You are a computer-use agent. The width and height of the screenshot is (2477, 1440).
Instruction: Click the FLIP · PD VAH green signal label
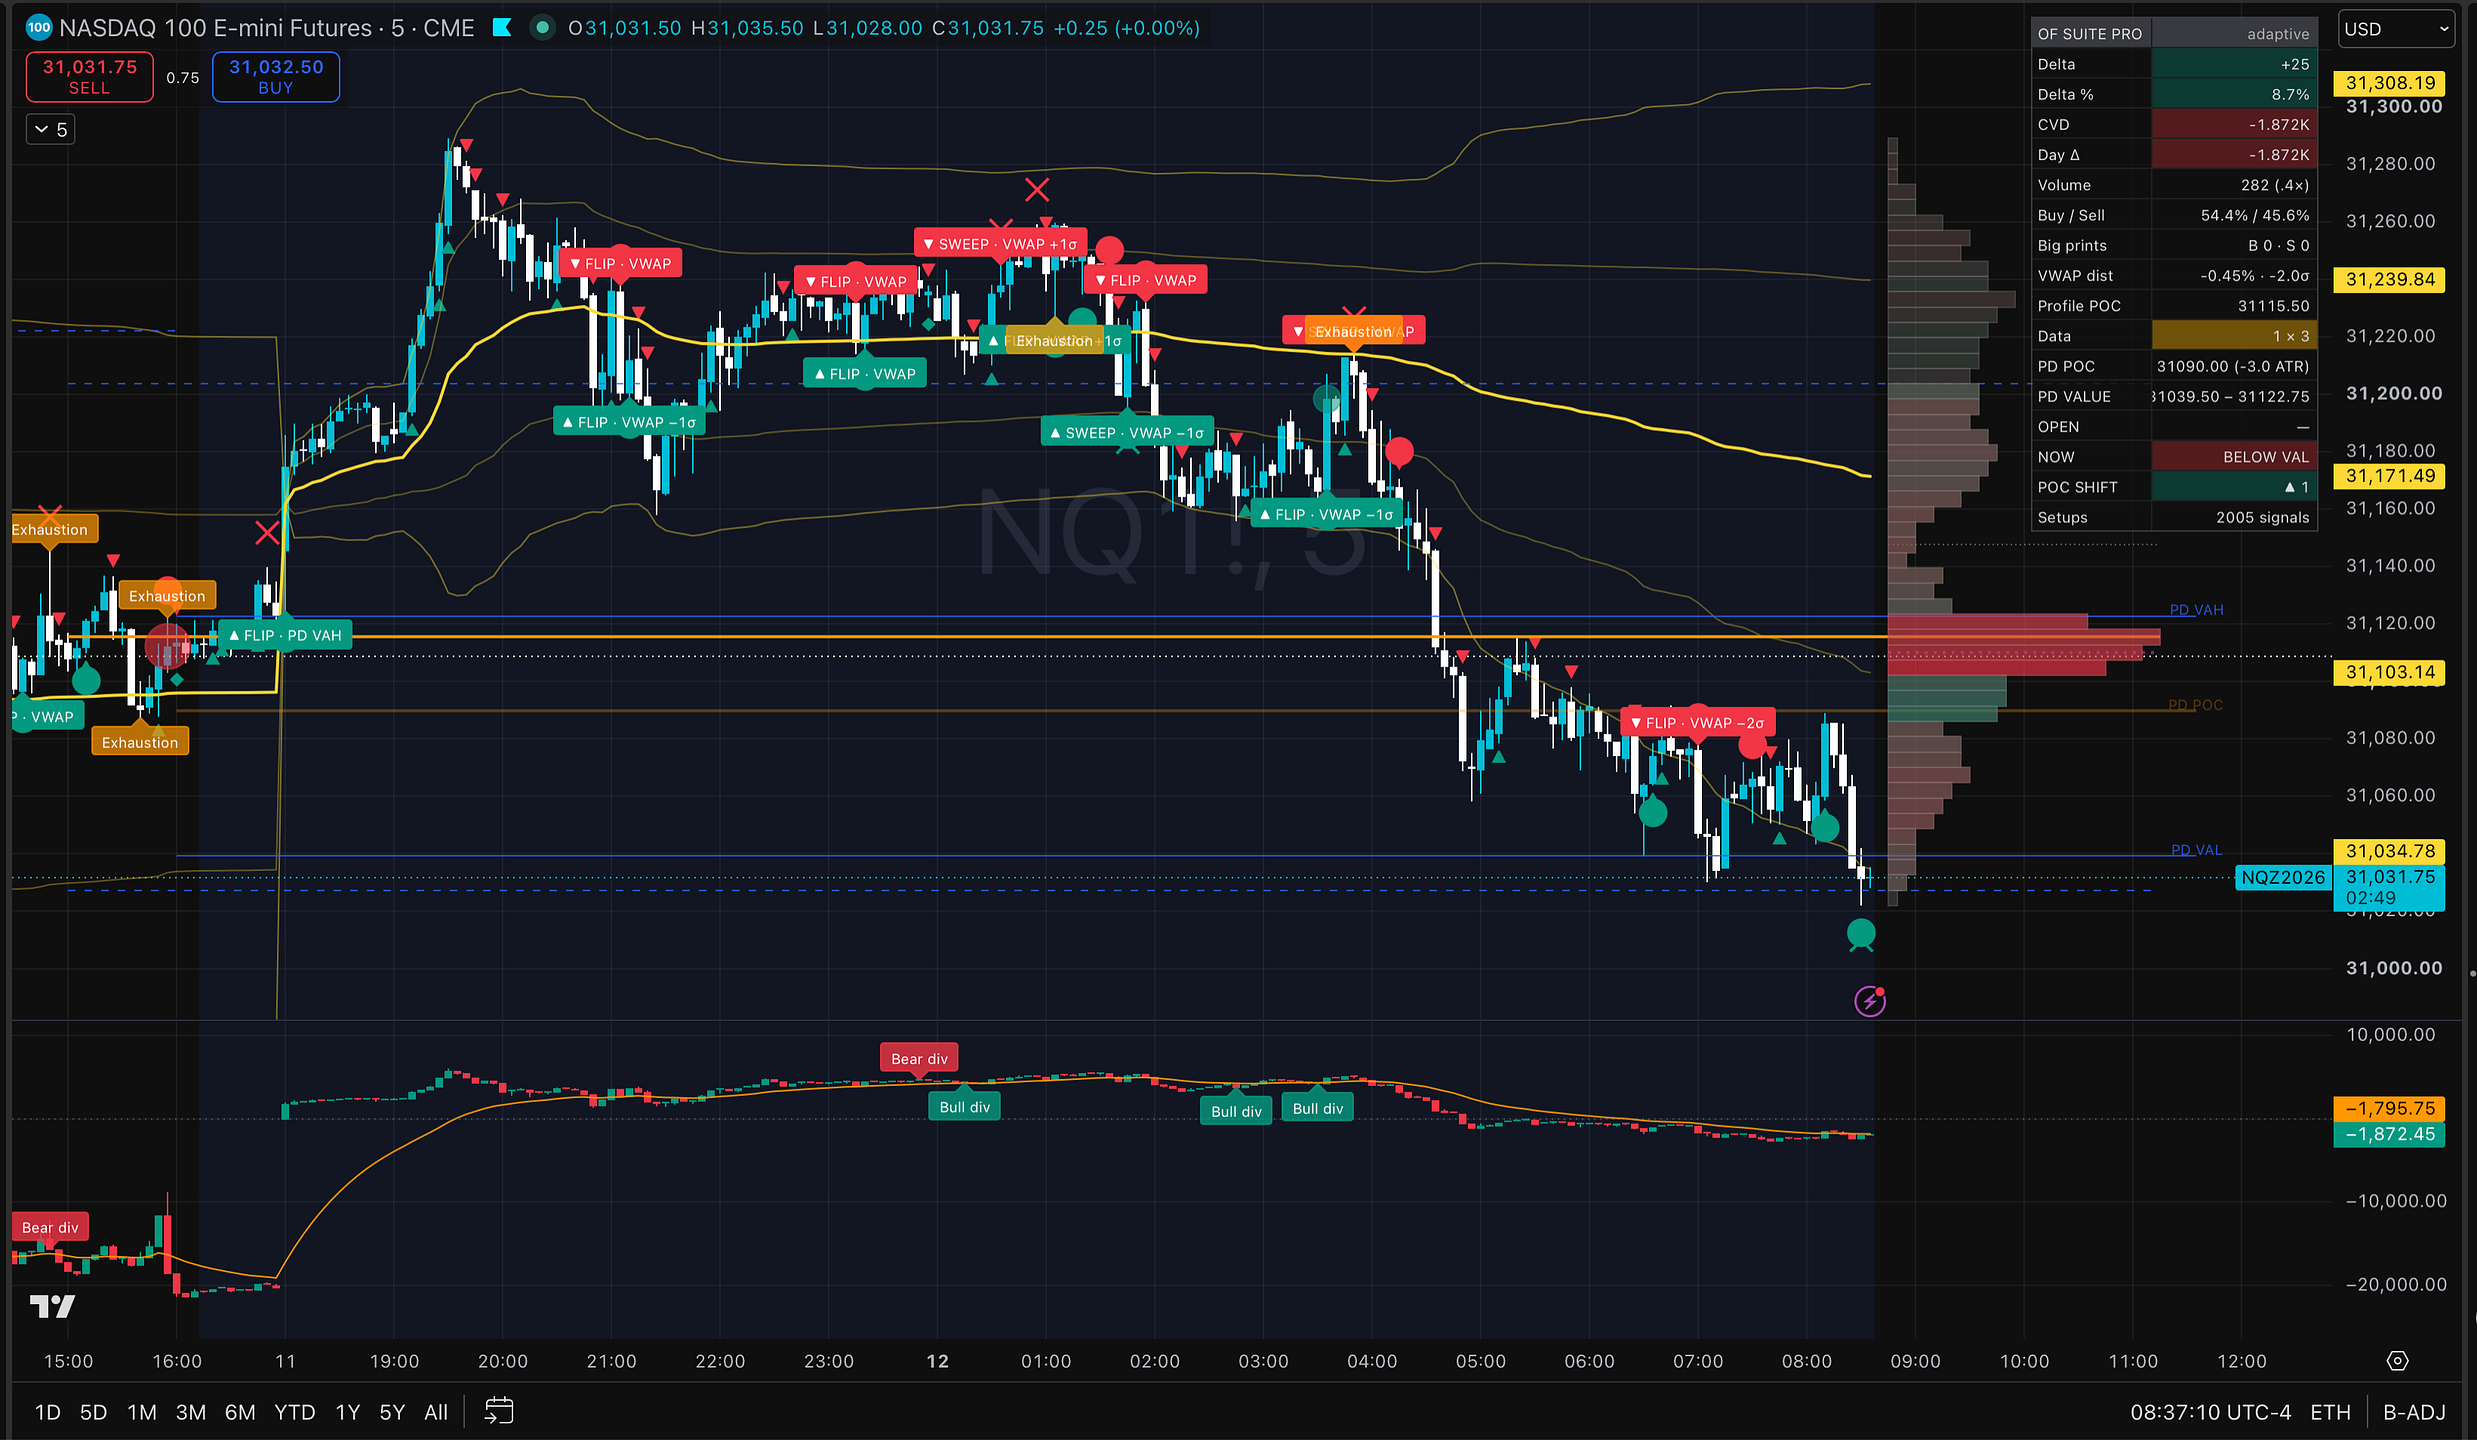click(285, 635)
